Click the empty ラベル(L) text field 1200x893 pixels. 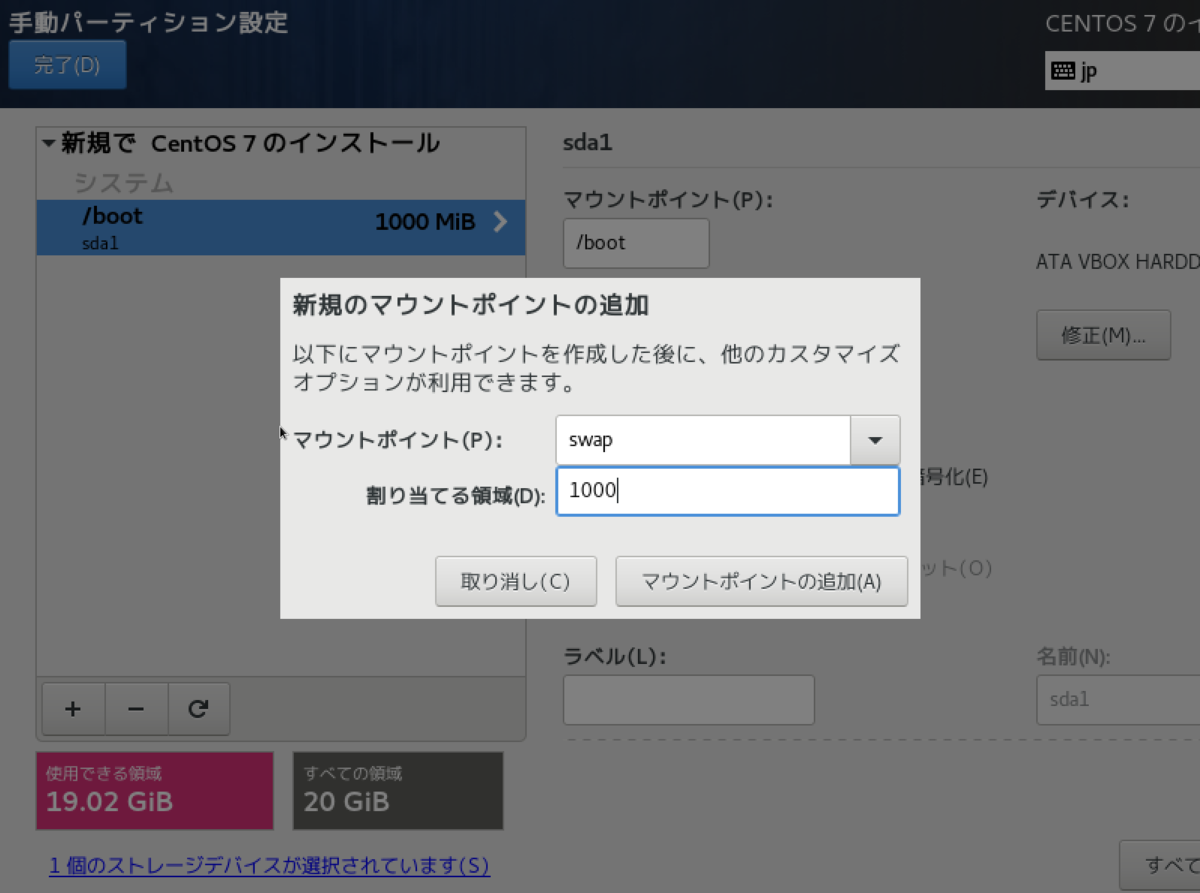coord(688,700)
